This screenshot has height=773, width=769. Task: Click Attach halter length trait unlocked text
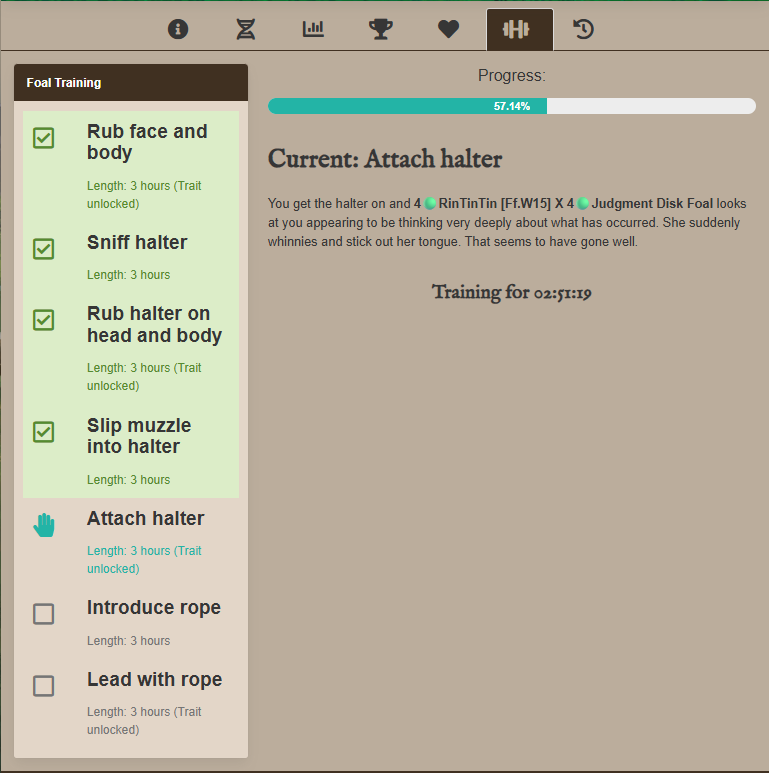[x=144, y=560]
